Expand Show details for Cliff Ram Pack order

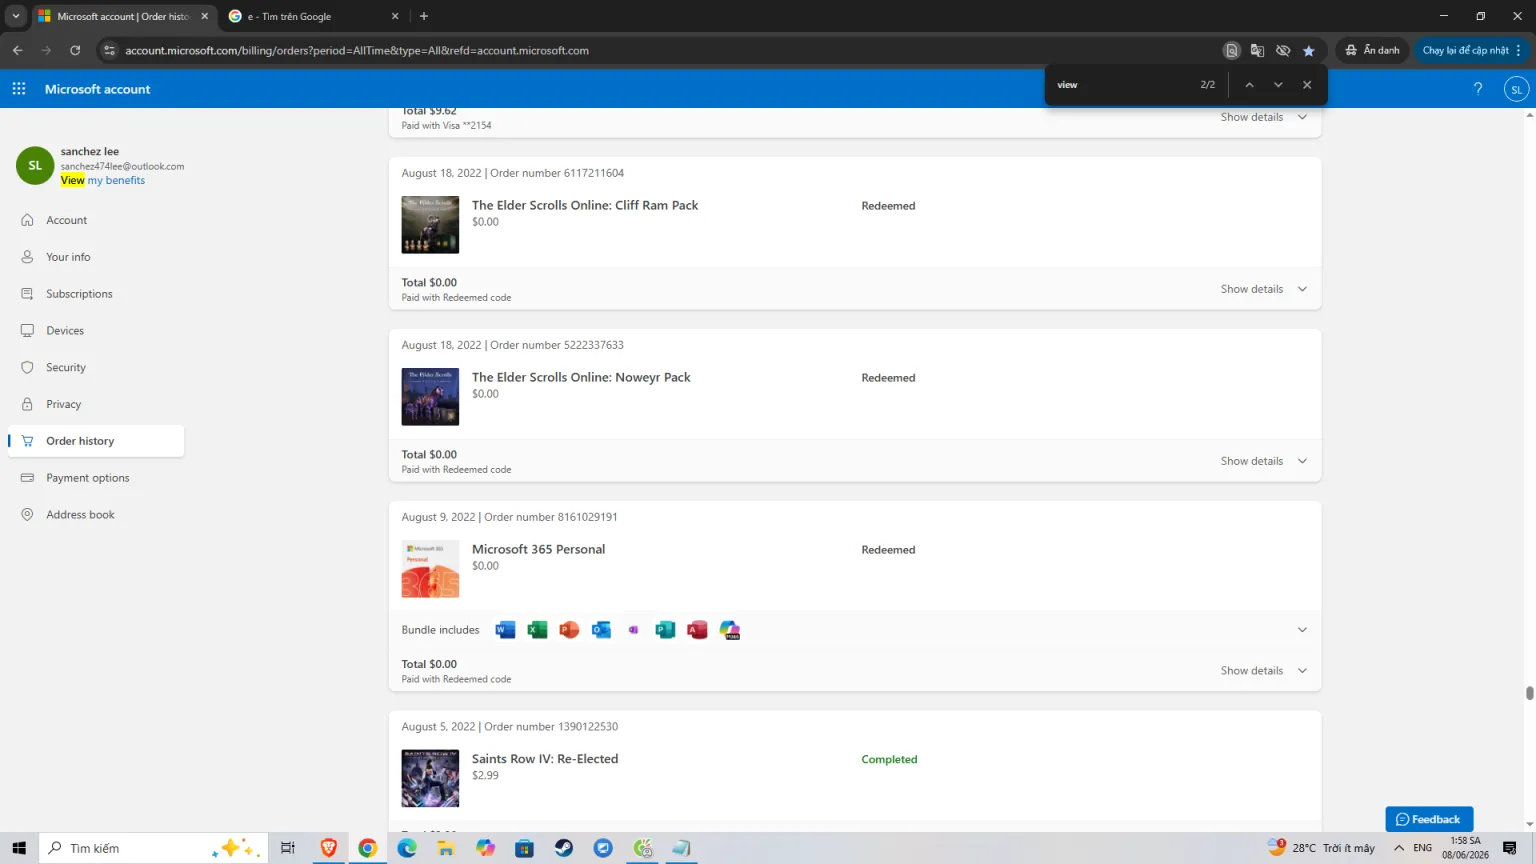click(x=1264, y=289)
